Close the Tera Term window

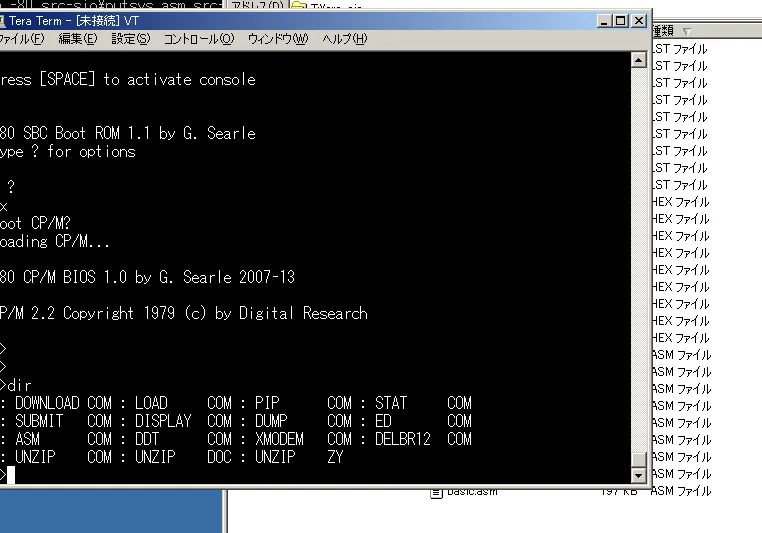coord(639,20)
